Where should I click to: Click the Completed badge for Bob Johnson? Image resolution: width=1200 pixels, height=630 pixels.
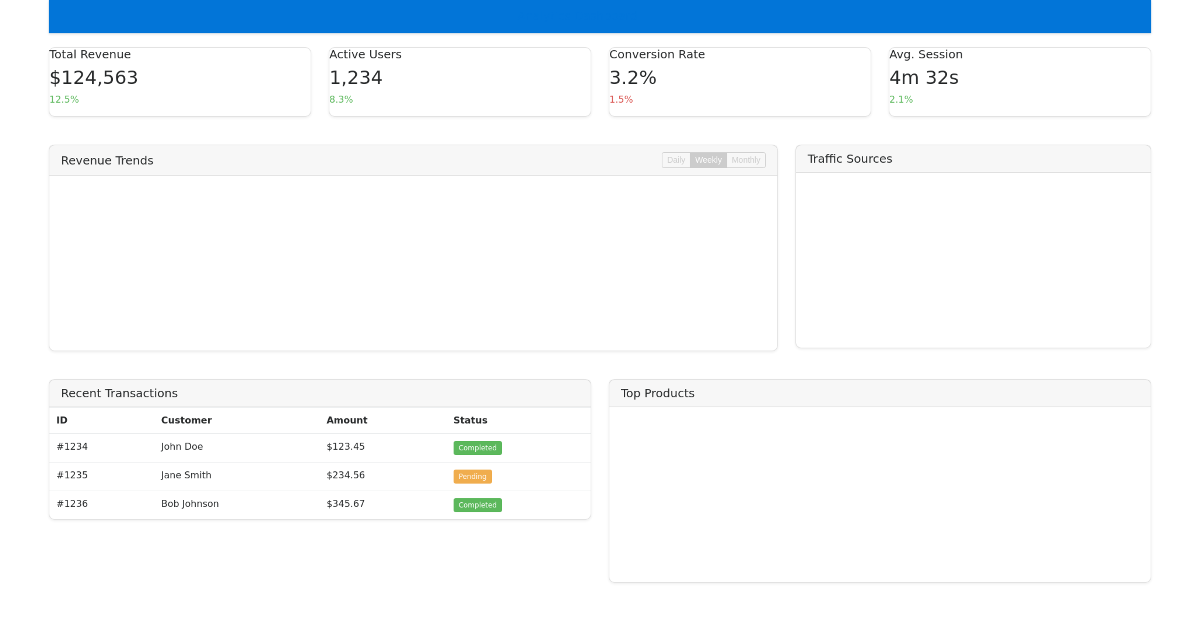pyautogui.click(x=477, y=504)
